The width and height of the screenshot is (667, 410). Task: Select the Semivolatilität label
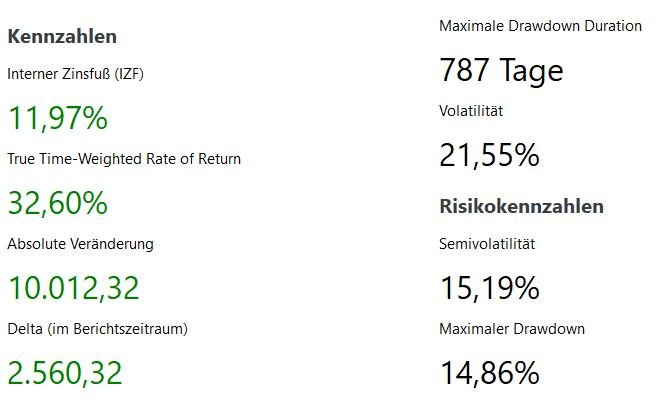487,244
